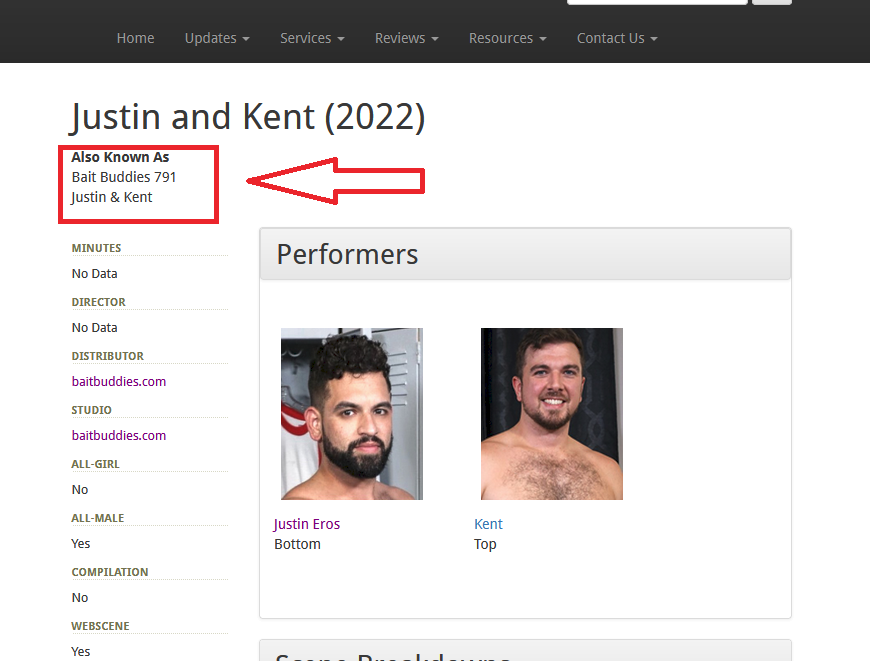Click the Bait Buddies 791 alias text
Screen dimensions: 870x661
(x=123, y=176)
